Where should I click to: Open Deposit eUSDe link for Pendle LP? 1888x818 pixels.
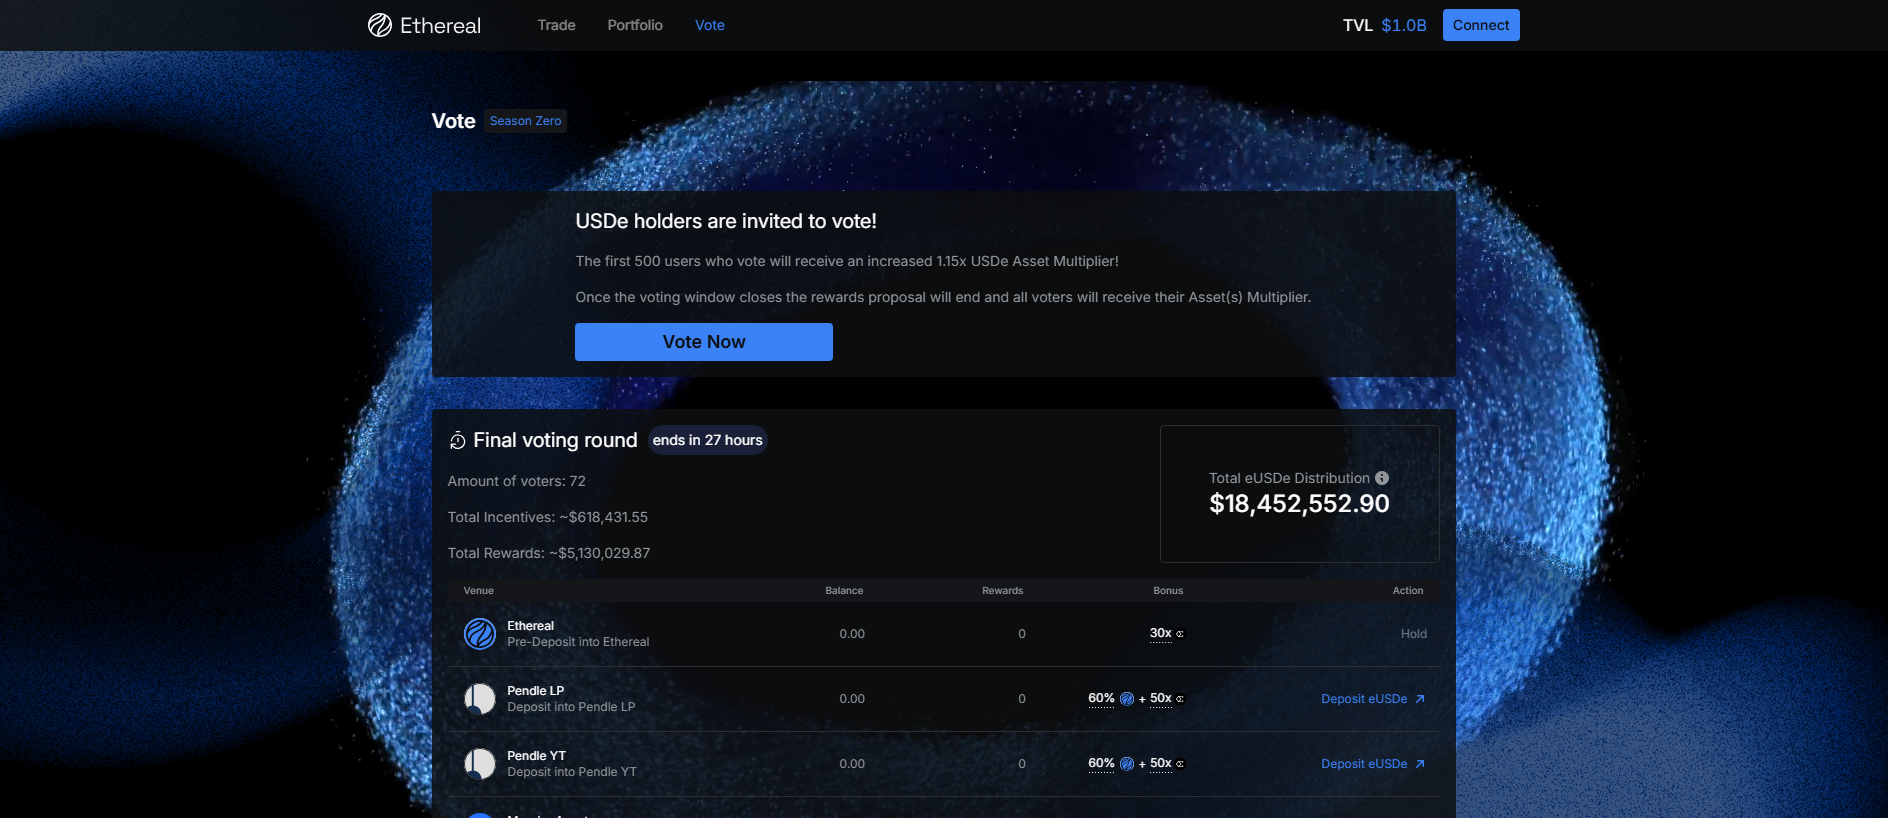click(1373, 699)
